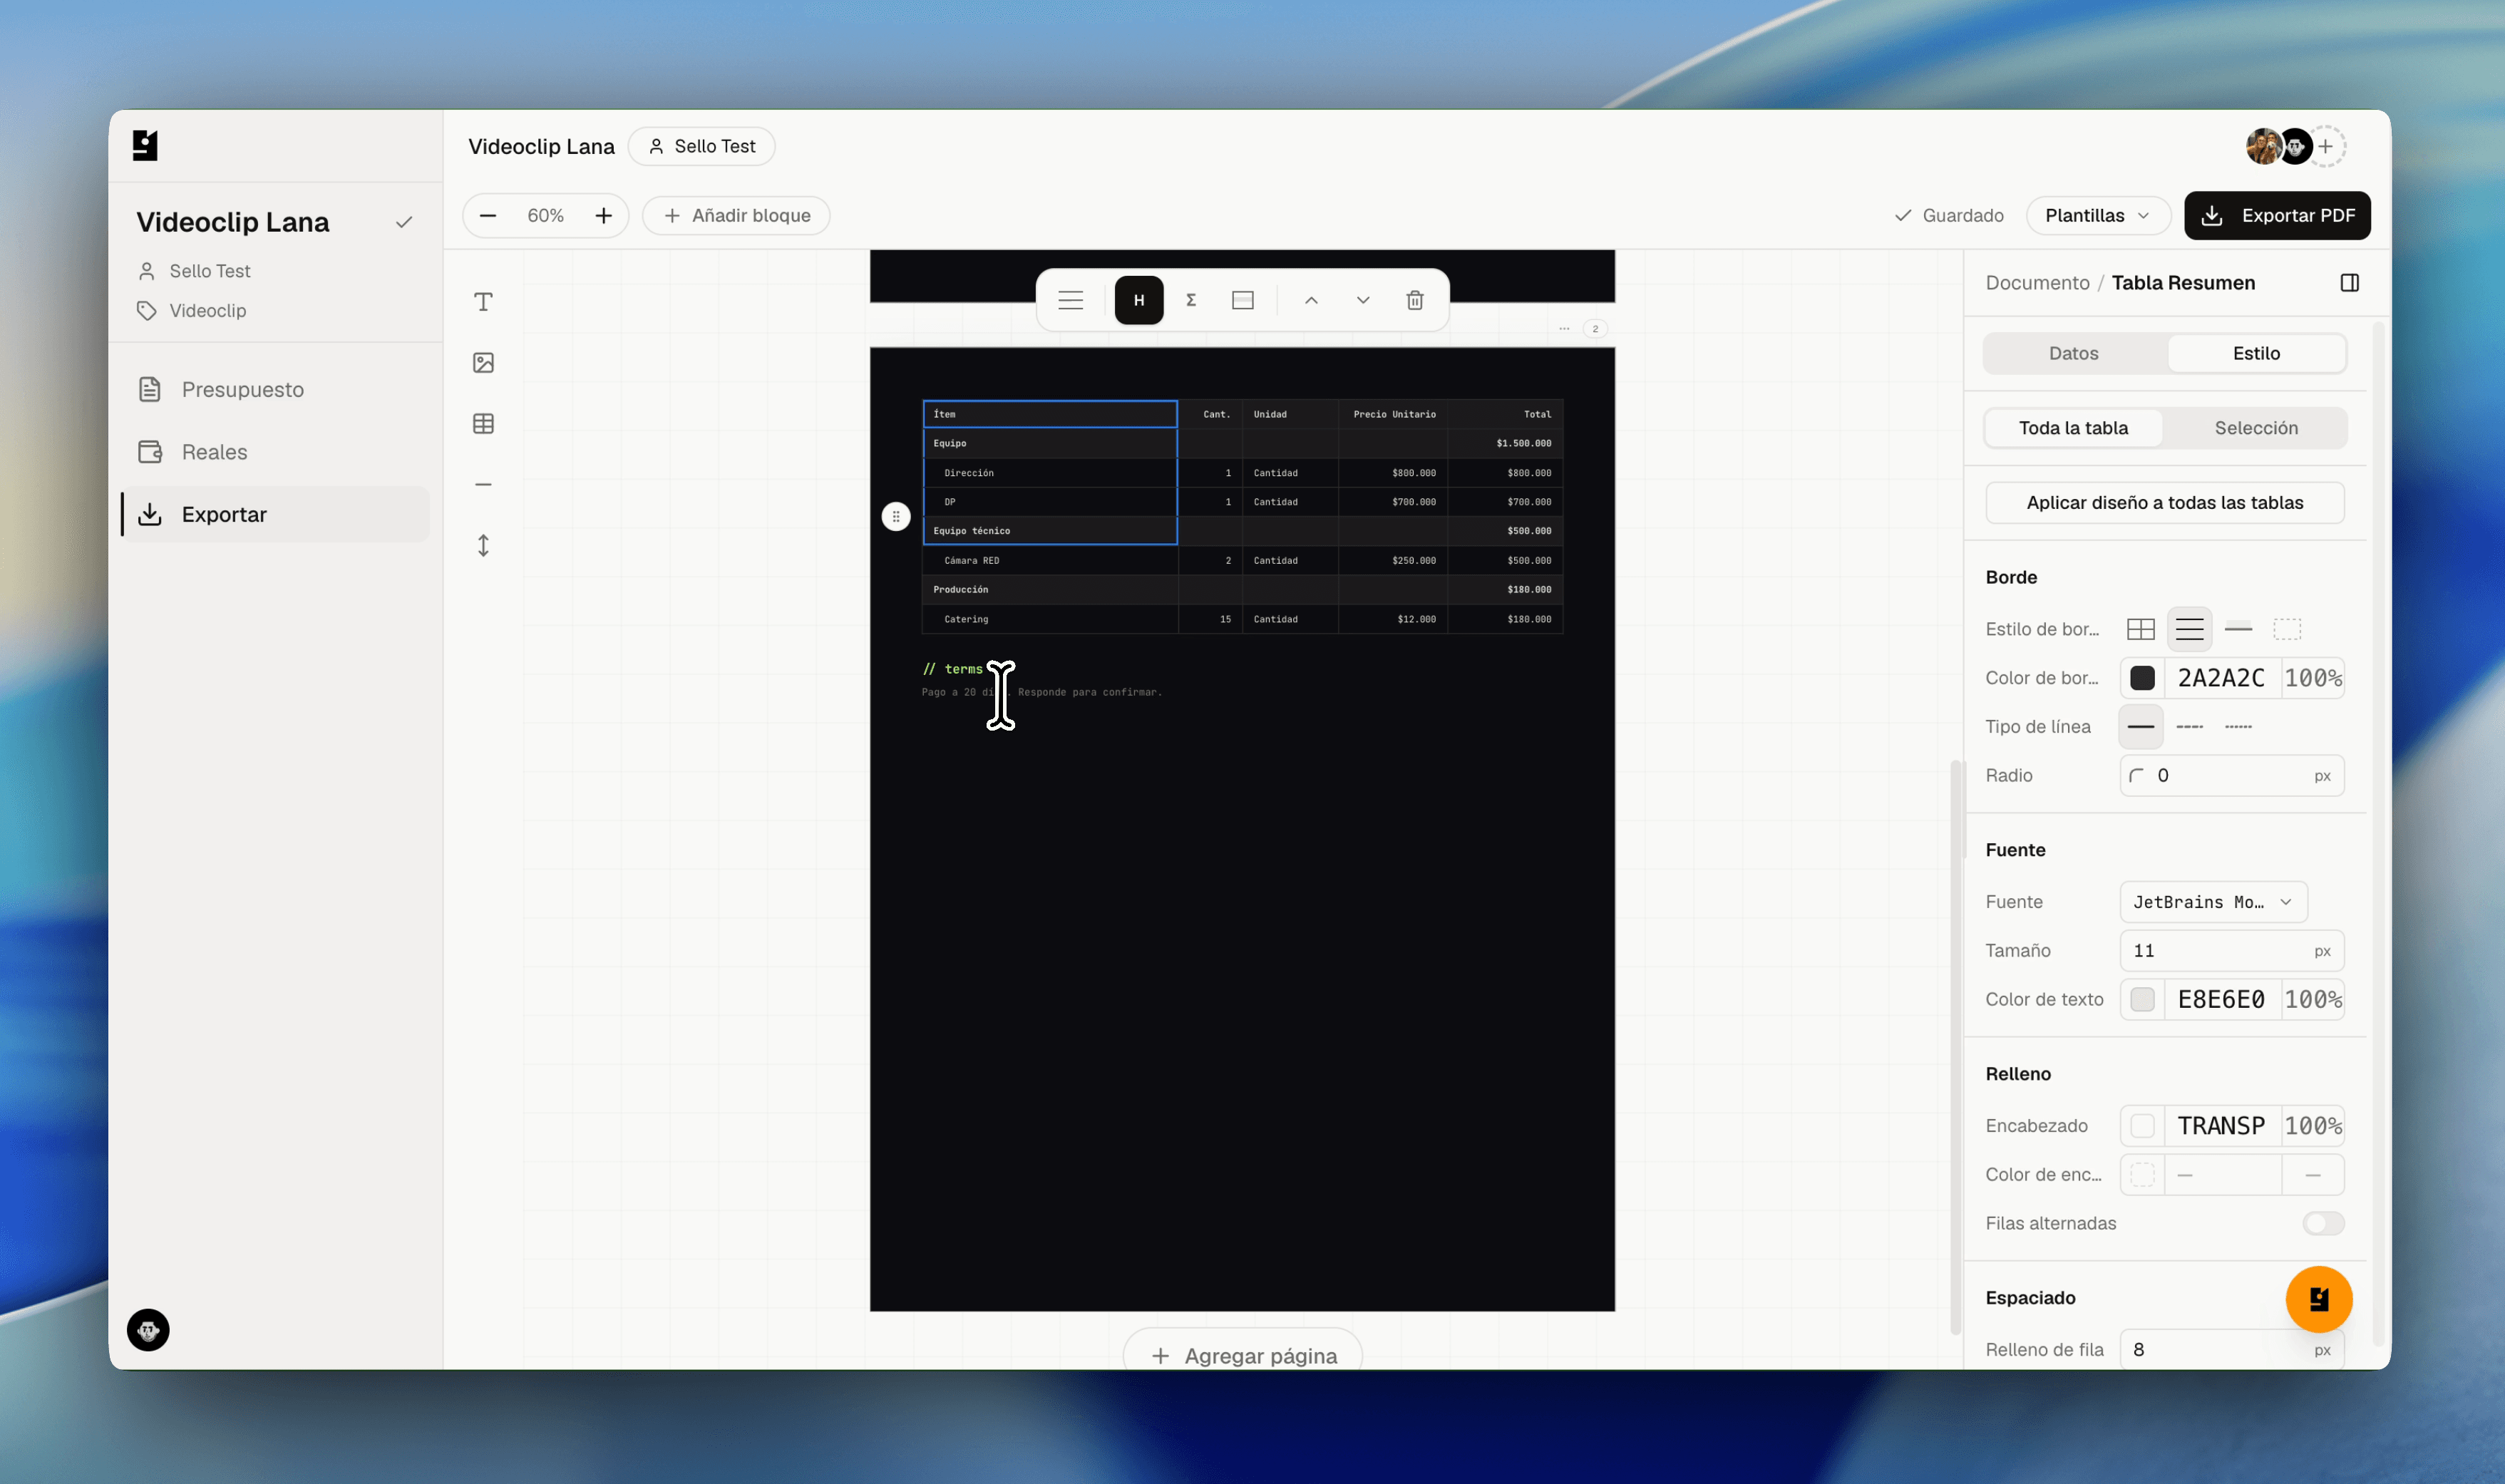Click the Sello Test client chip
2505x1484 pixels.
pos(702,146)
